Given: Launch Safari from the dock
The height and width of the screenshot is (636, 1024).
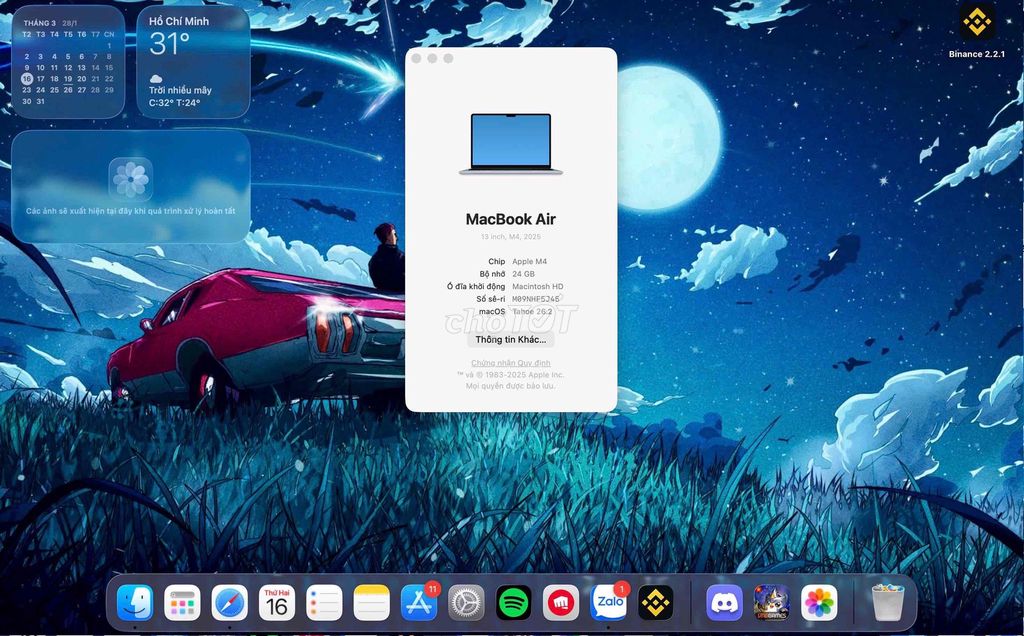Looking at the screenshot, I should point(229,602).
